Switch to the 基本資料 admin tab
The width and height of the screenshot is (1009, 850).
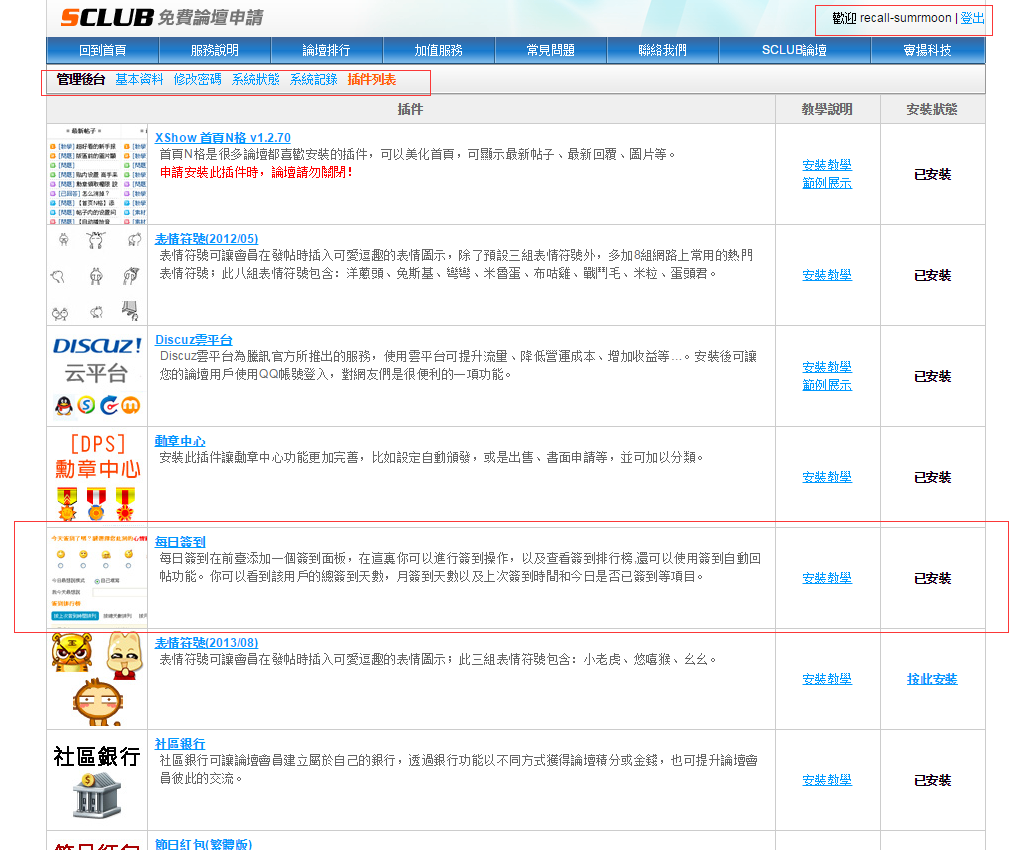pos(140,79)
